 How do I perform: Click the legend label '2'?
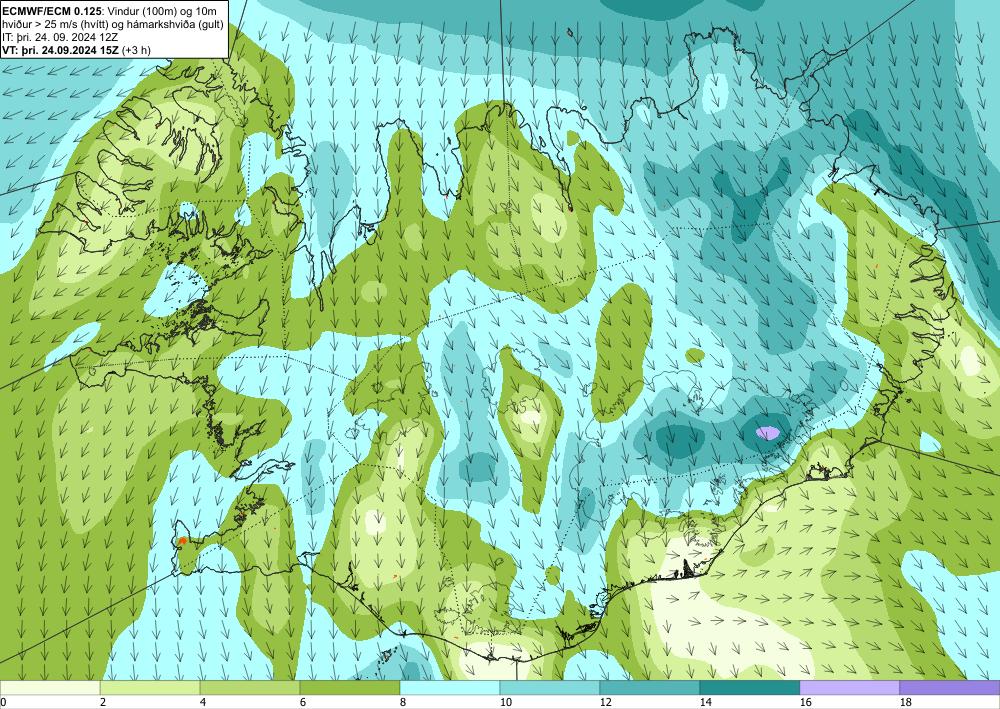coord(103,702)
